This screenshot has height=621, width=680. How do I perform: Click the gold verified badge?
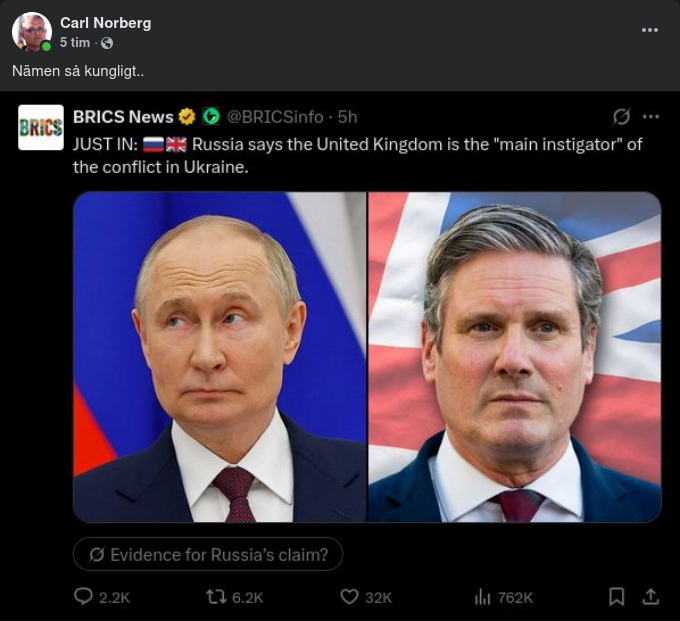coord(187,117)
